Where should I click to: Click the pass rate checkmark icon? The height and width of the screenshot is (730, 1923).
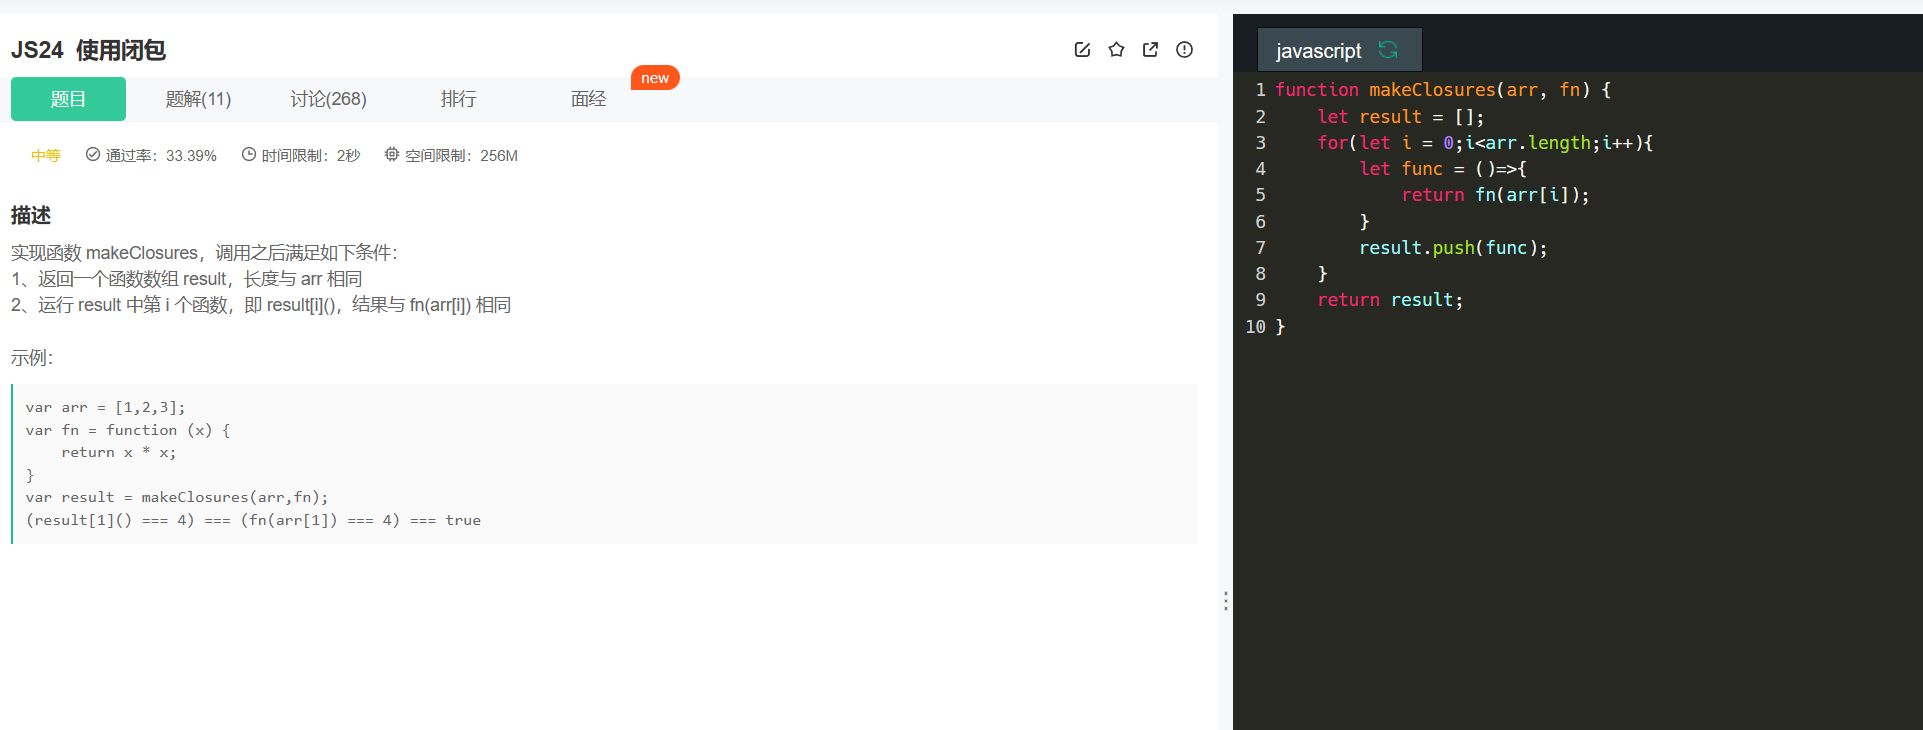(93, 155)
